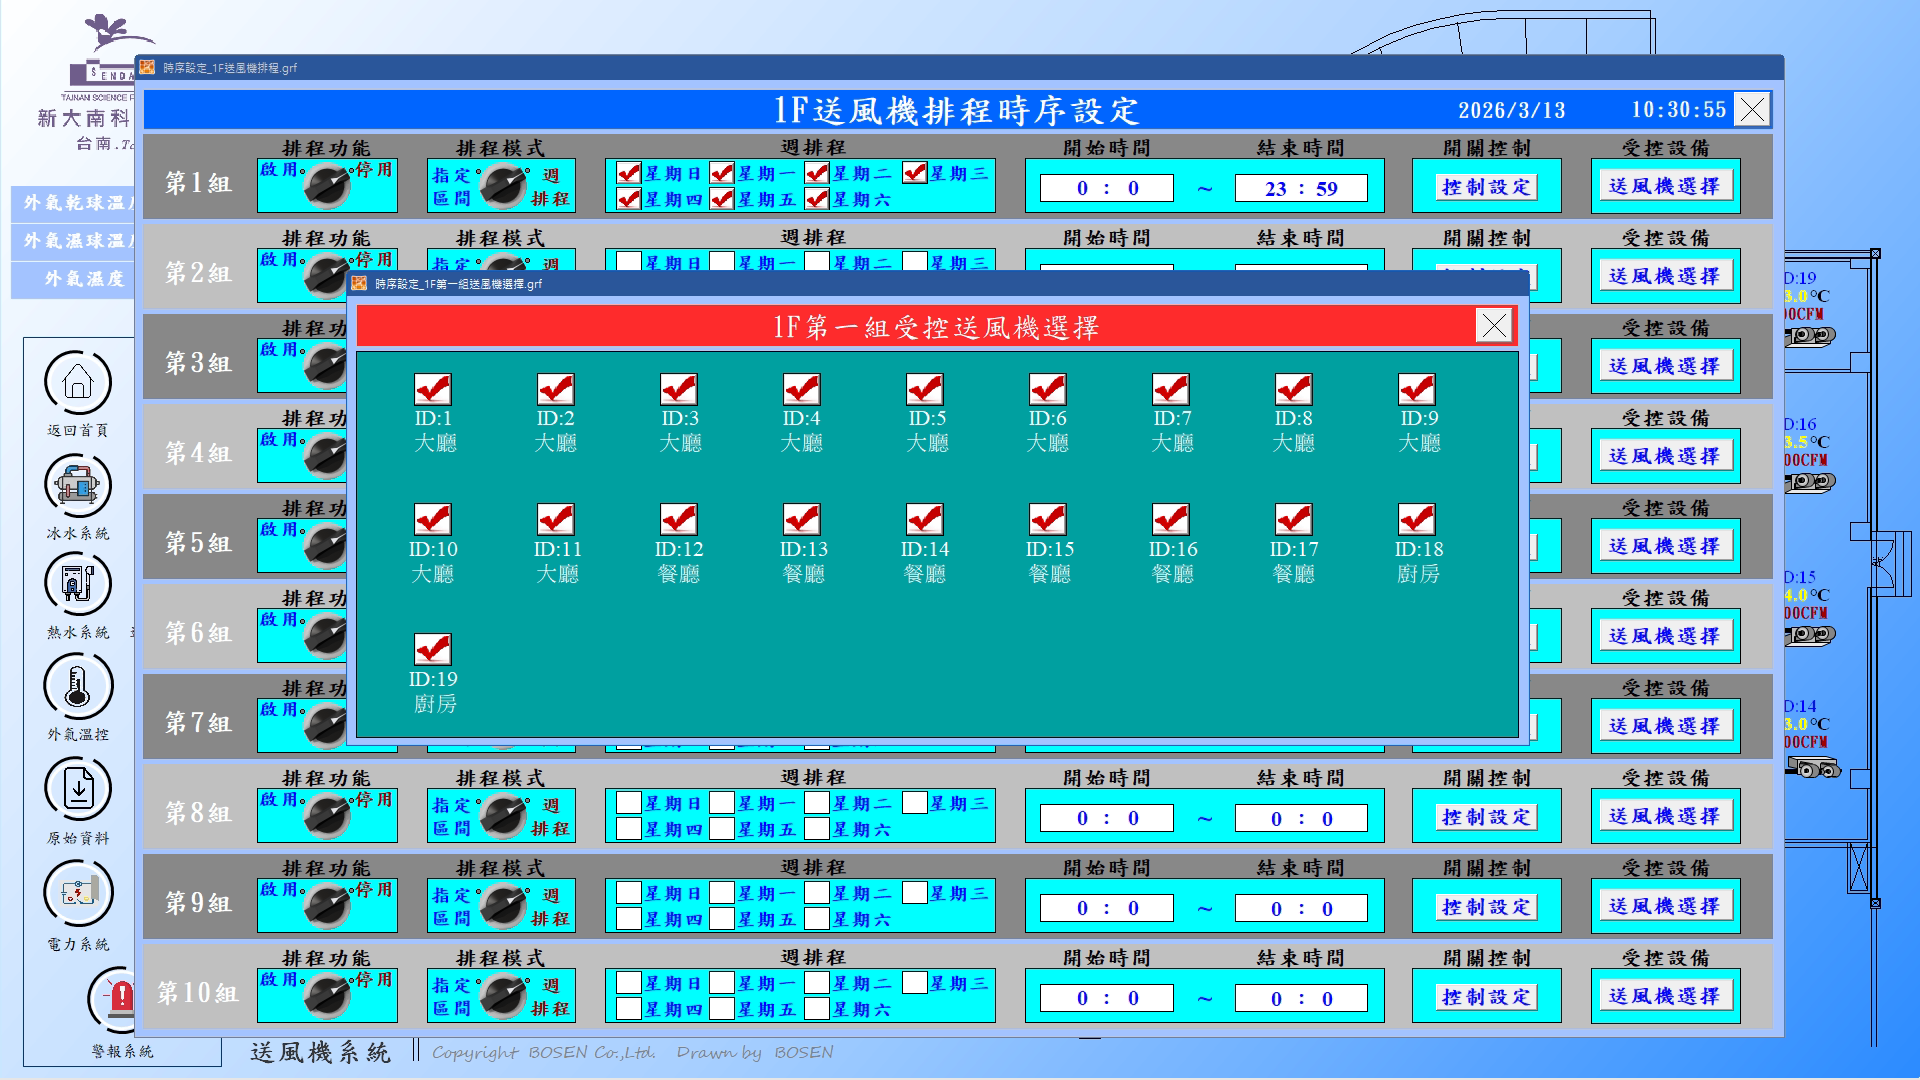Click Group 10's 送風機選擇 button
Image resolution: width=1920 pixels, height=1080 pixels.
pyautogui.click(x=1665, y=996)
